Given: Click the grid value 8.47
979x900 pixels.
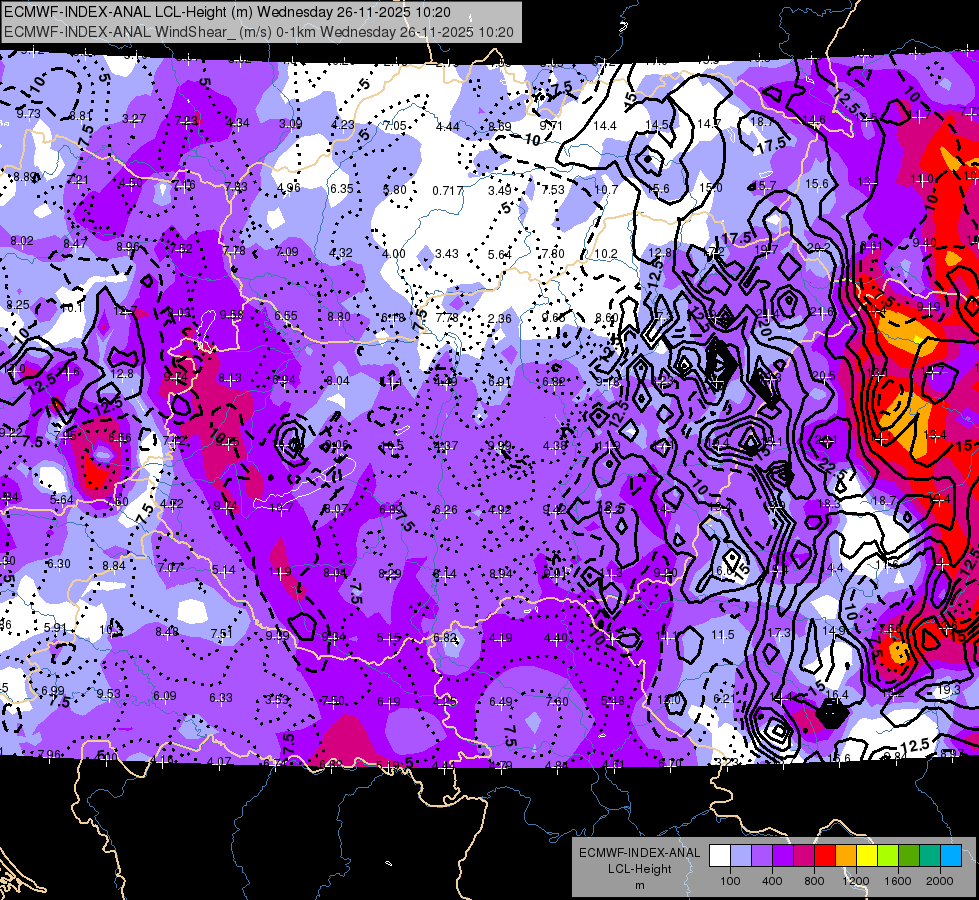Looking at the screenshot, I should pyautogui.click(x=75, y=244).
